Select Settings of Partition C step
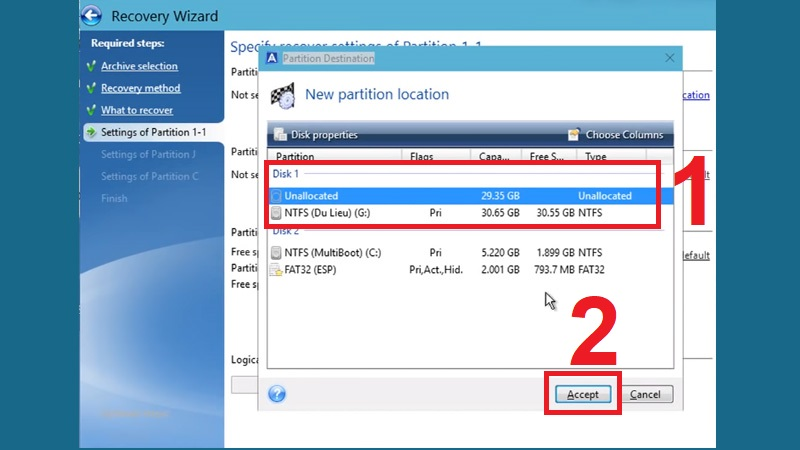 coord(149,176)
